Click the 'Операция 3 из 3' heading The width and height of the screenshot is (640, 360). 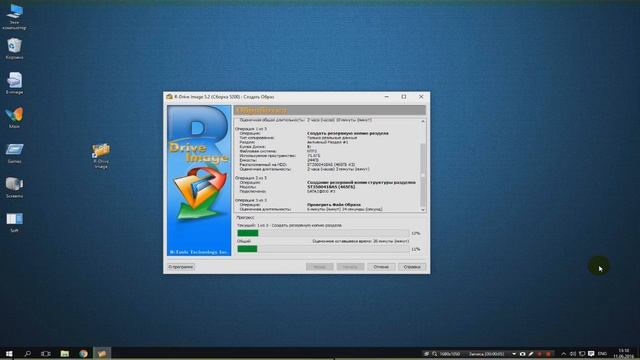coord(251,200)
